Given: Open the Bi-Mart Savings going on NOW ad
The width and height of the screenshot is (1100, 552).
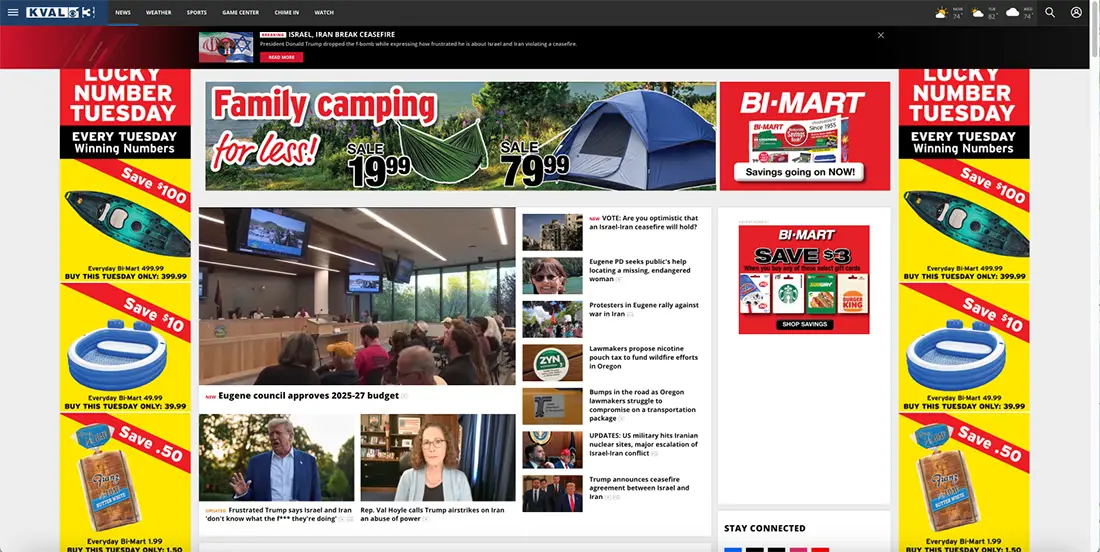Looking at the screenshot, I should (805, 136).
